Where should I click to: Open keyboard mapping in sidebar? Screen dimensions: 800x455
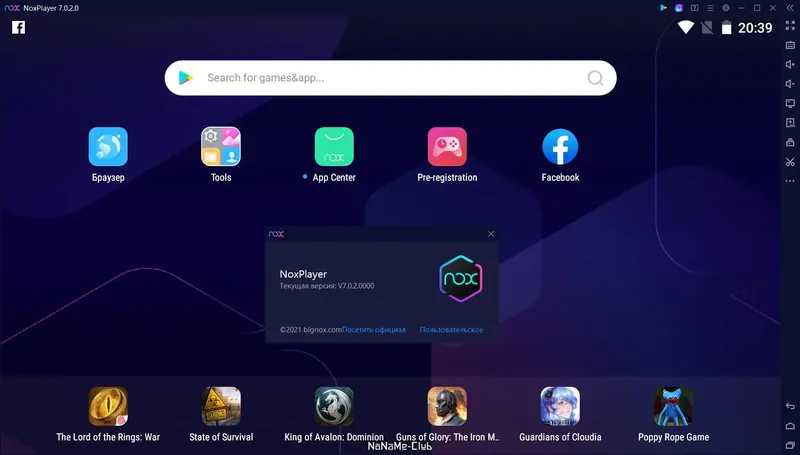(790, 45)
